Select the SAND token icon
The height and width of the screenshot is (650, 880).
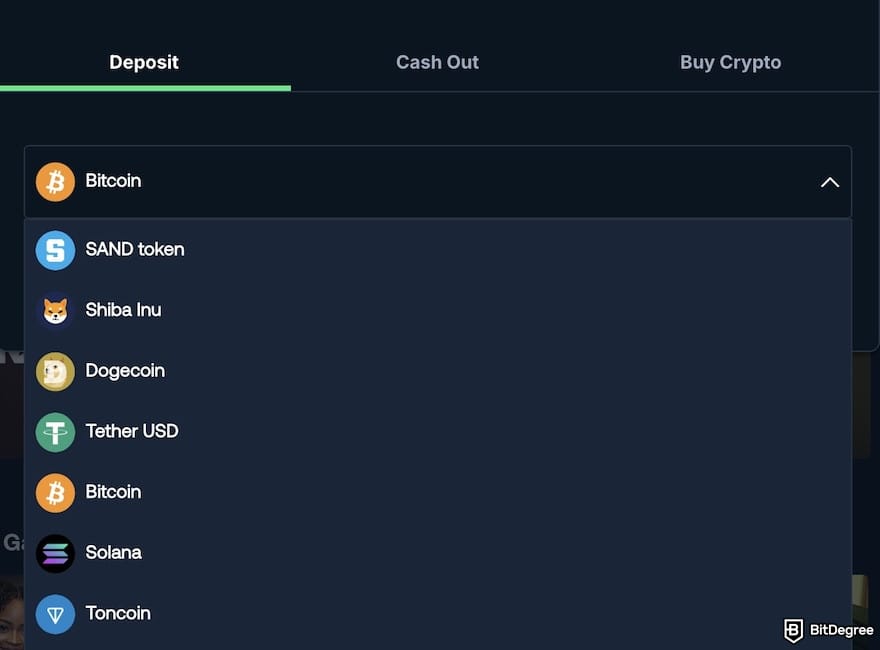tap(55, 250)
